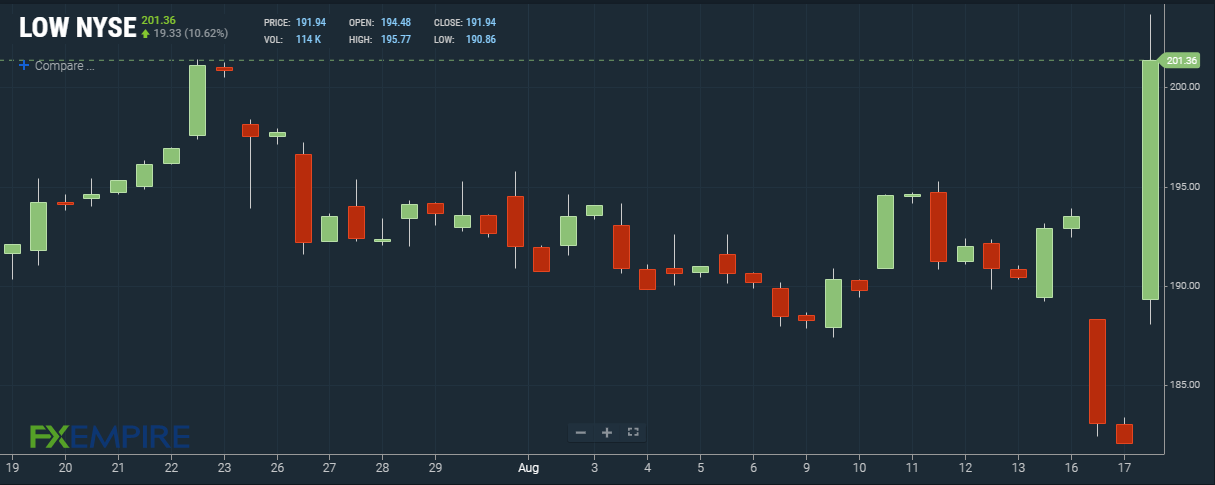1215x485 pixels.
Task: Add comparison with the plus icon
Action: (24, 65)
